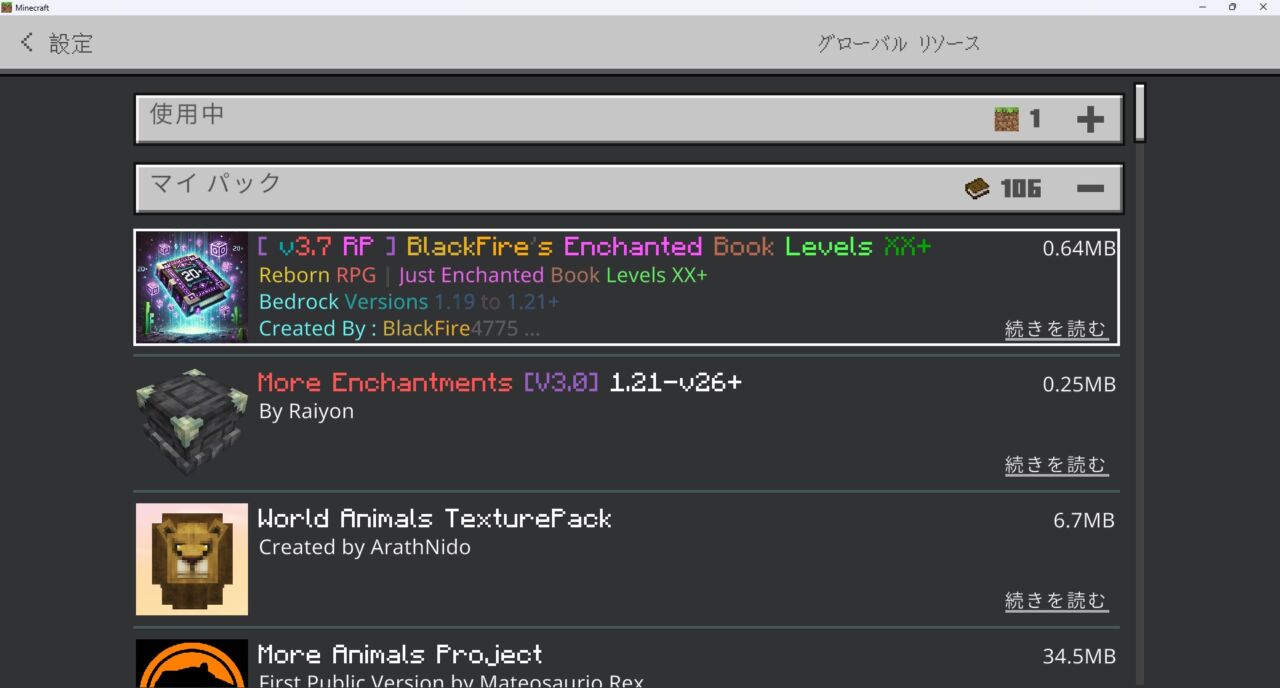Click the Reborn RPG description line
This screenshot has width=1280, height=688.
(x=483, y=274)
